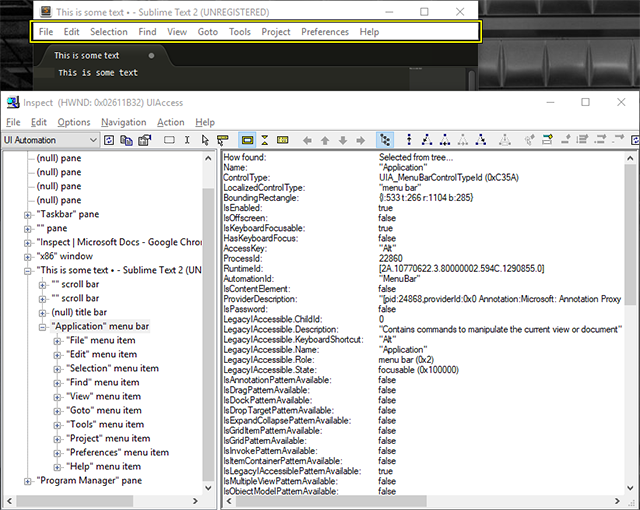Click the Inspect app icon in its title bar
640x510 pixels.
(x=13, y=102)
